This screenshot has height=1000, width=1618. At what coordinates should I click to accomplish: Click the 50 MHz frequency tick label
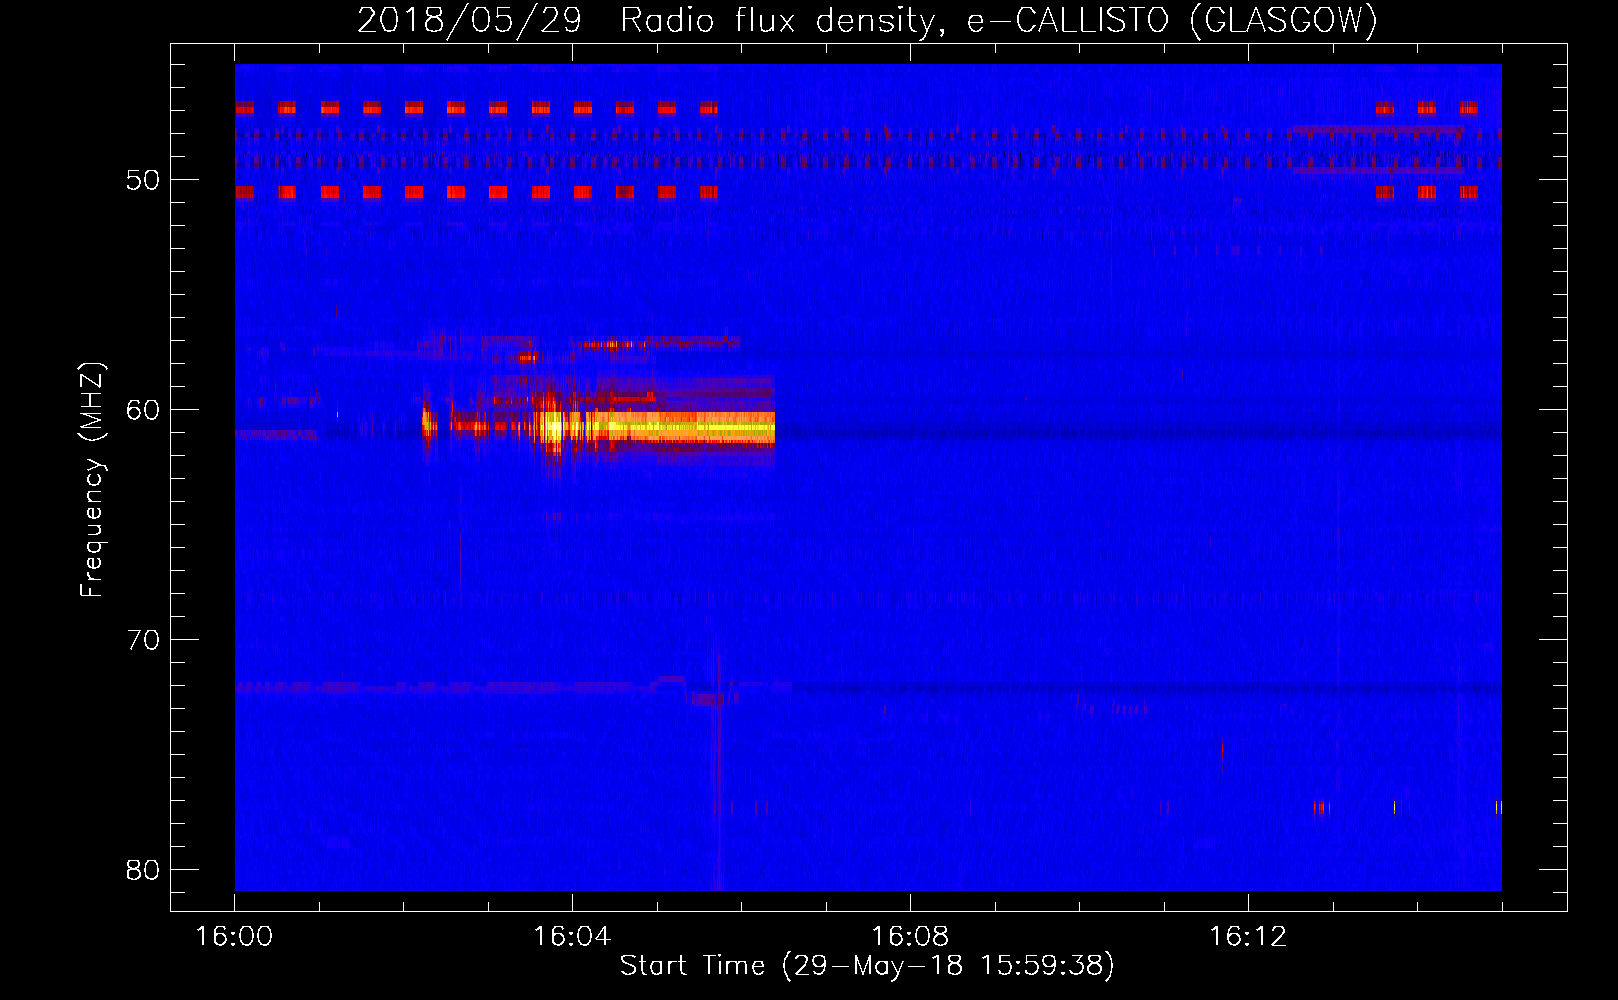coord(143,180)
